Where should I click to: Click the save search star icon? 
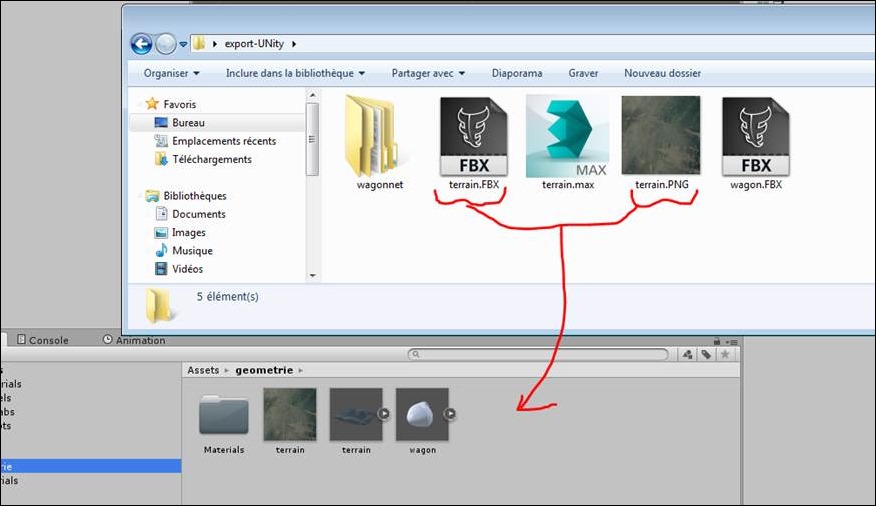pyautogui.click(x=725, y=354)
